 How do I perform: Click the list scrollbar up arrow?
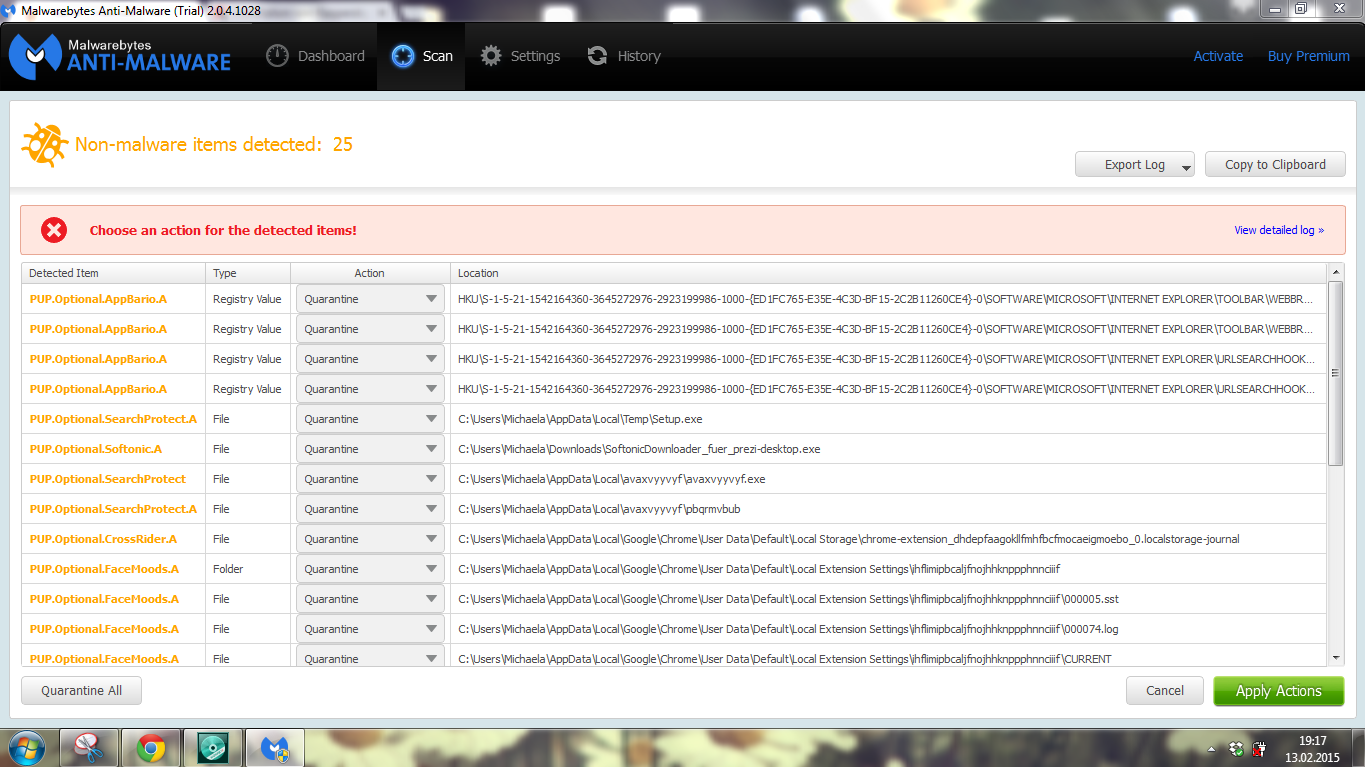click(1336, 272)
